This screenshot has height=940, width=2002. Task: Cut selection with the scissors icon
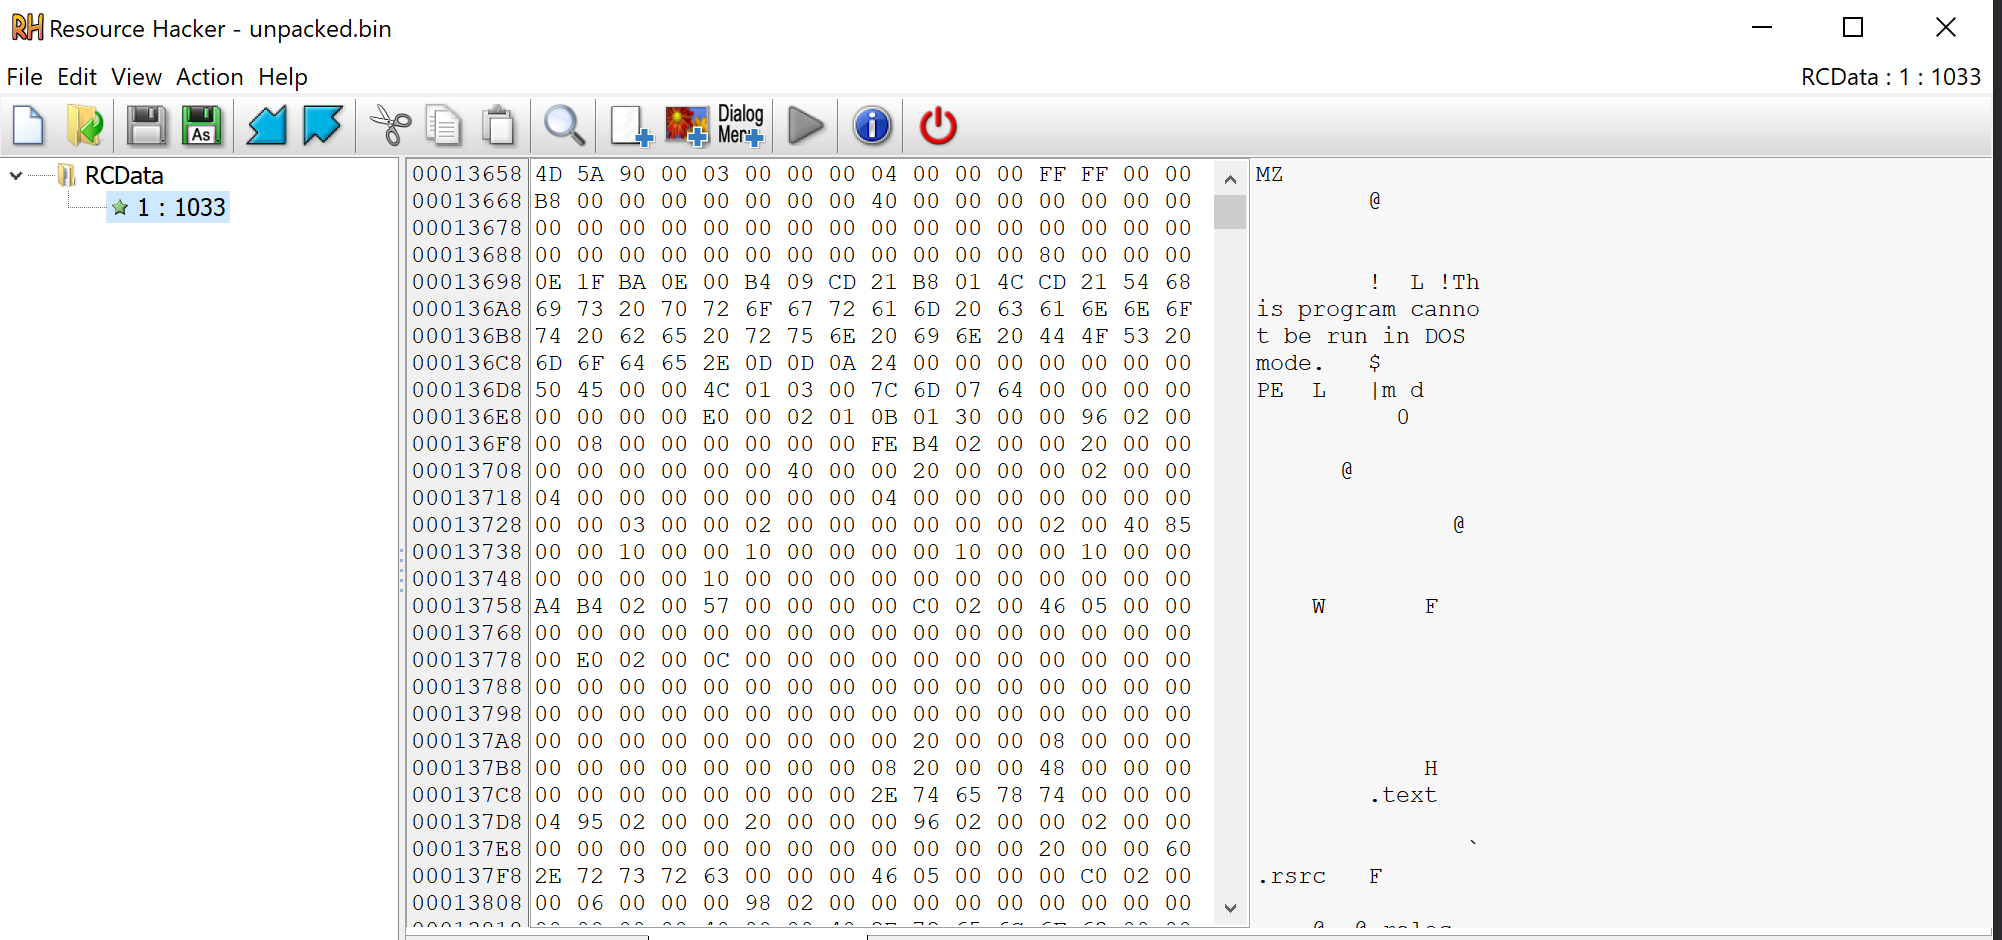[x=390, y=126]
